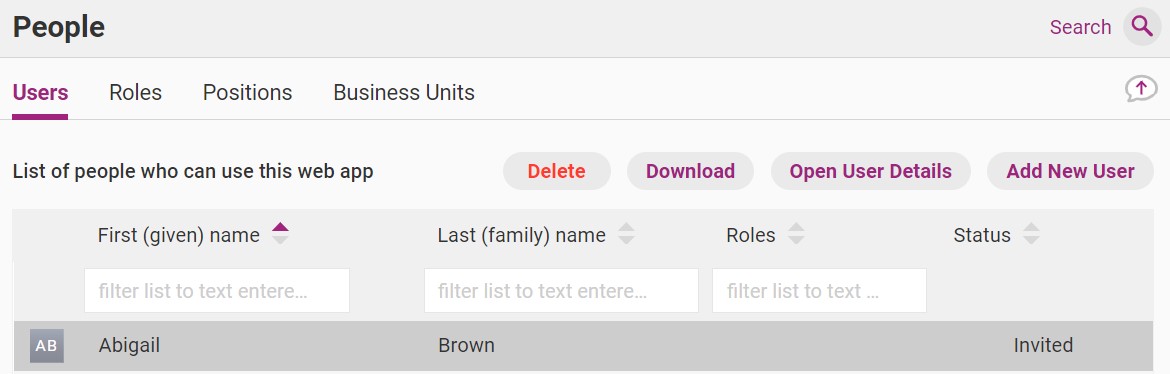
Task: Click the magnifying glass search icon
Action: pos(1142,27)
